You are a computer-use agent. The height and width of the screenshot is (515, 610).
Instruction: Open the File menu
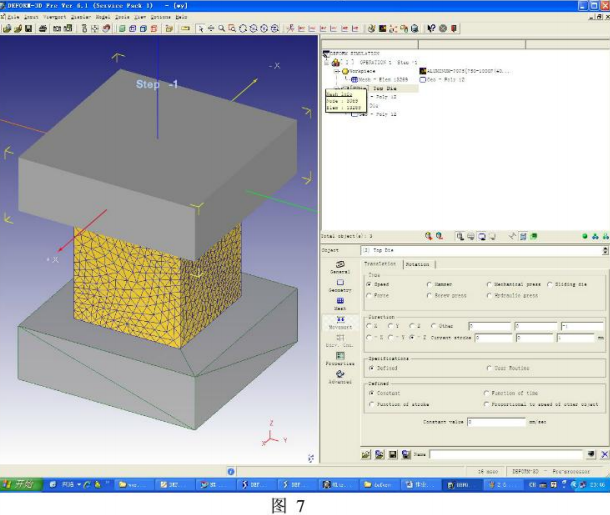pos(13,17)
